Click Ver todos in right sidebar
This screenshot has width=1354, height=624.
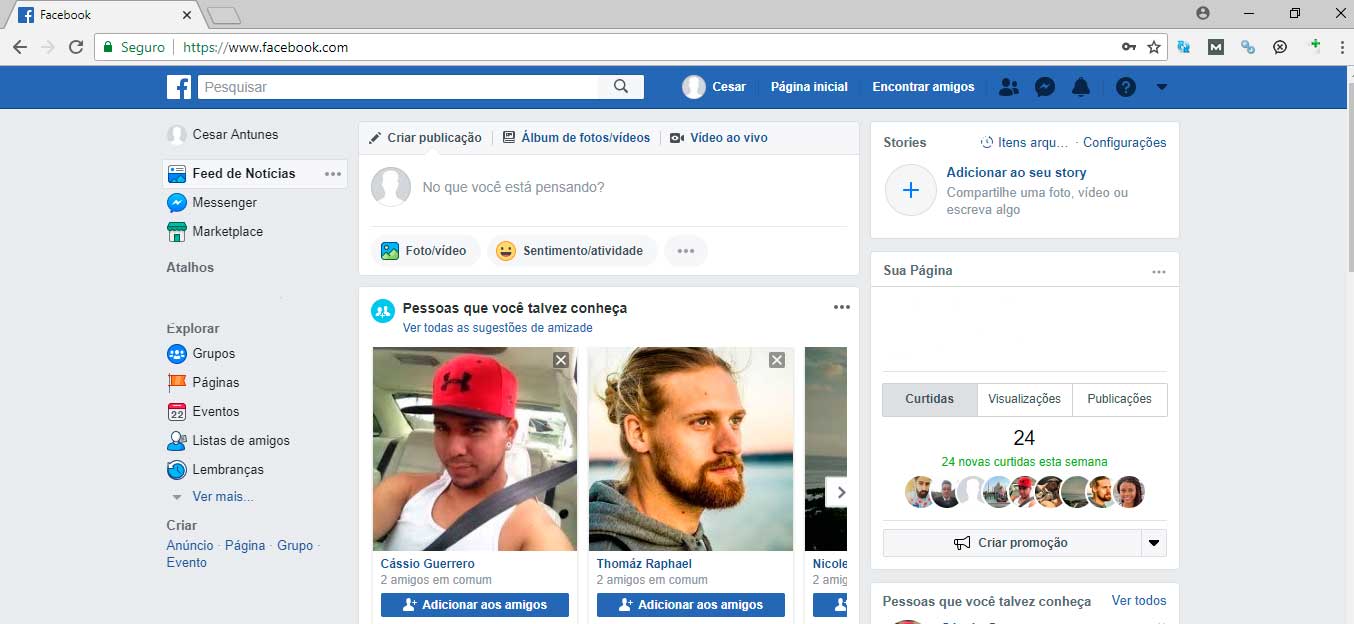pyautogui.click(x=1139, y=601)
